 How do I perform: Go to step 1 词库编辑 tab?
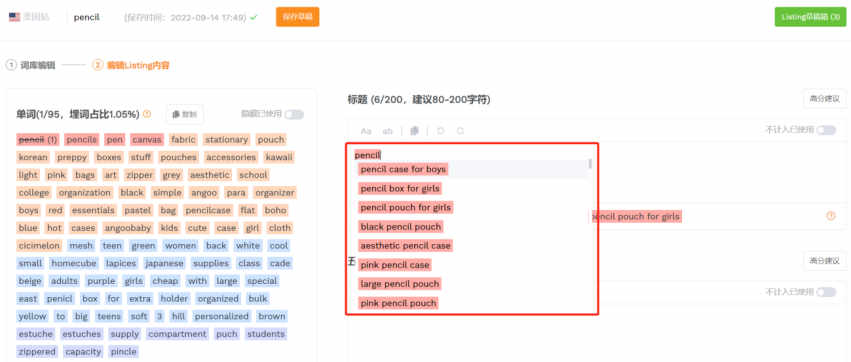click(x=30, y=65)
